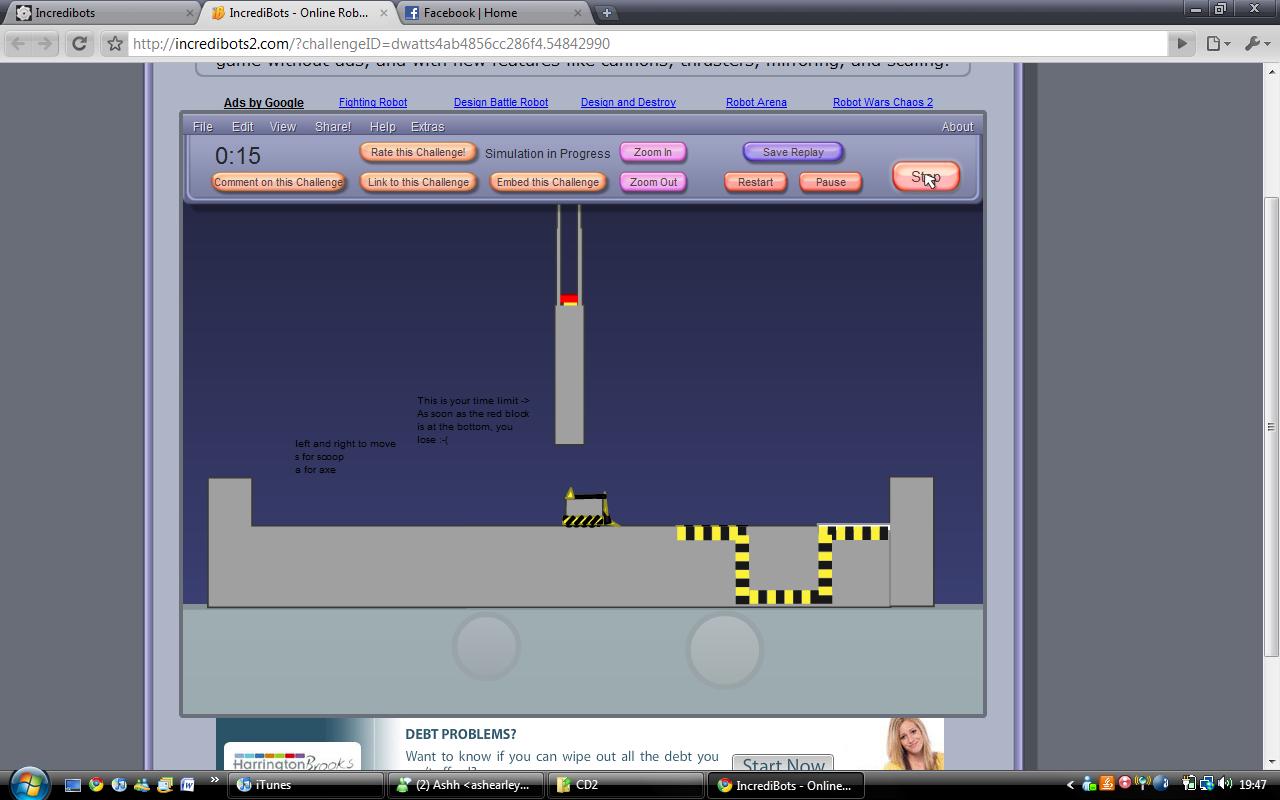
Task: Open the Design Battle Robot ad link
Action: (x=501, y=102)
